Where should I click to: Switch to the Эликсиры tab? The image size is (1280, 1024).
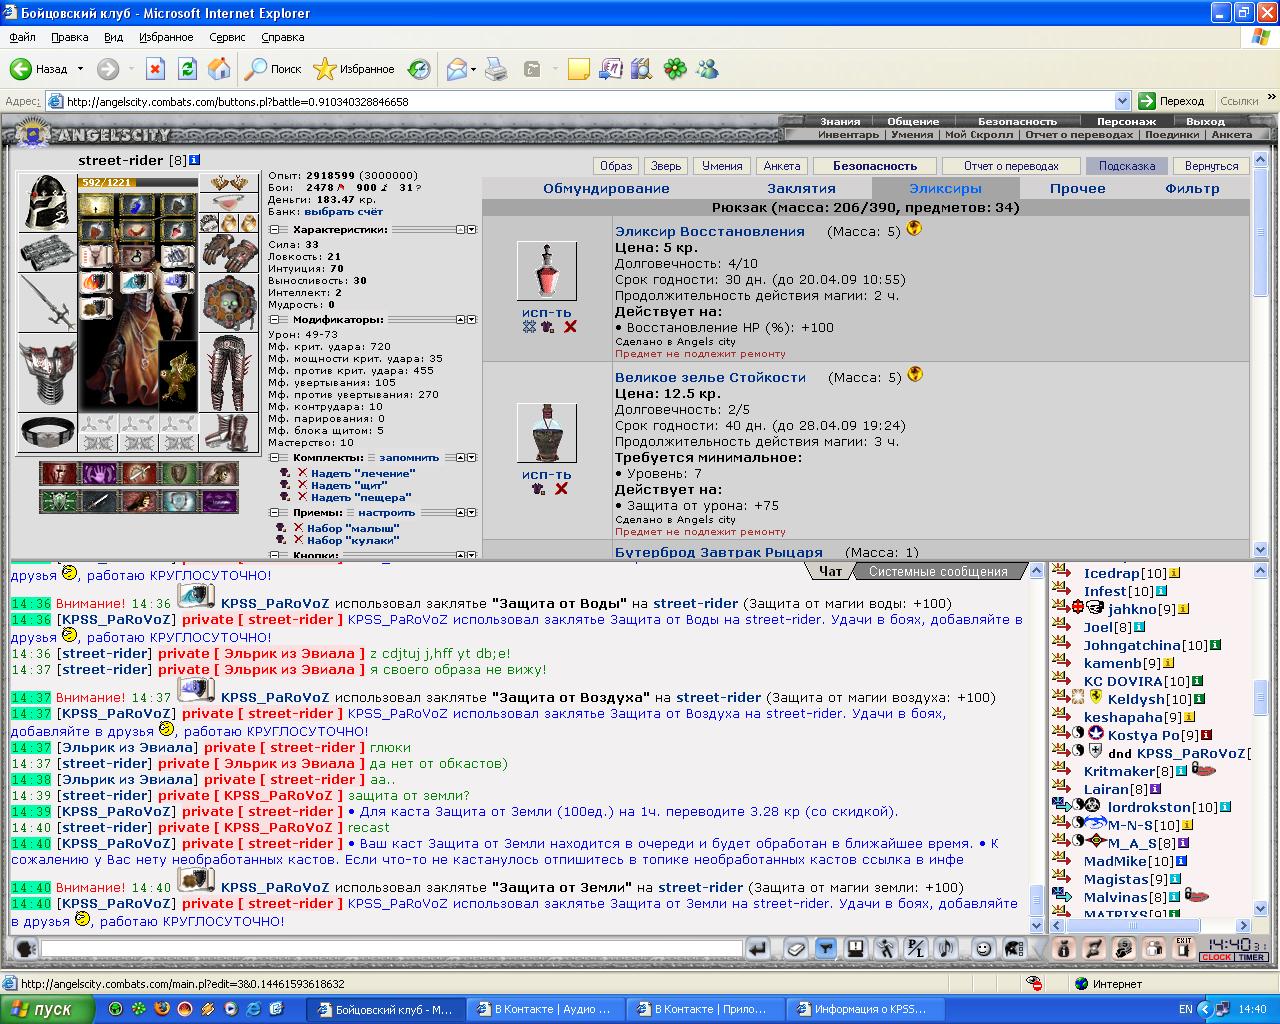(945, 188)
